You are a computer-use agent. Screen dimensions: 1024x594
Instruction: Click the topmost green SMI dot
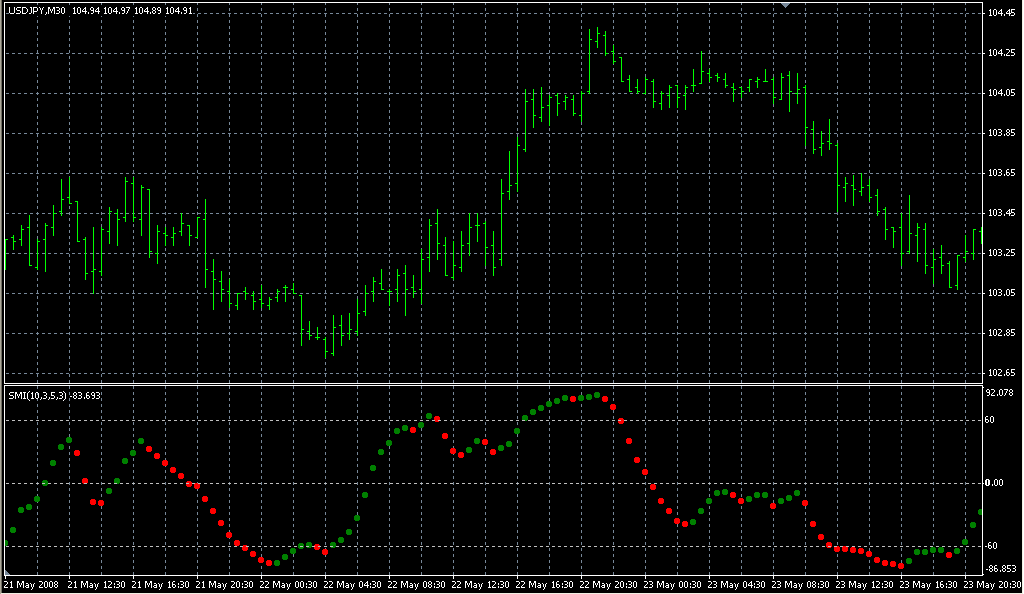tap(597, 395)
